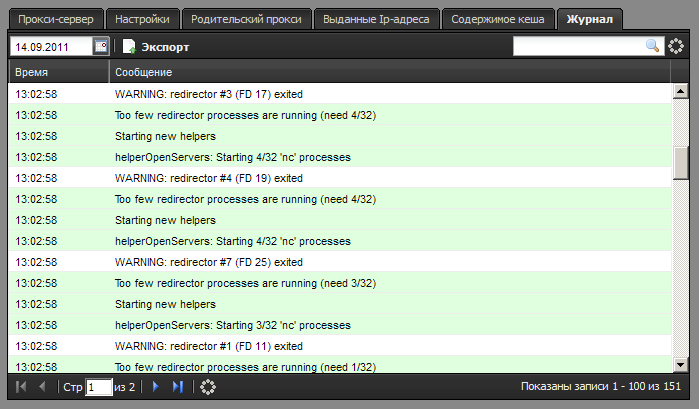Select the Родительский прокси tab

coord(246,19)
